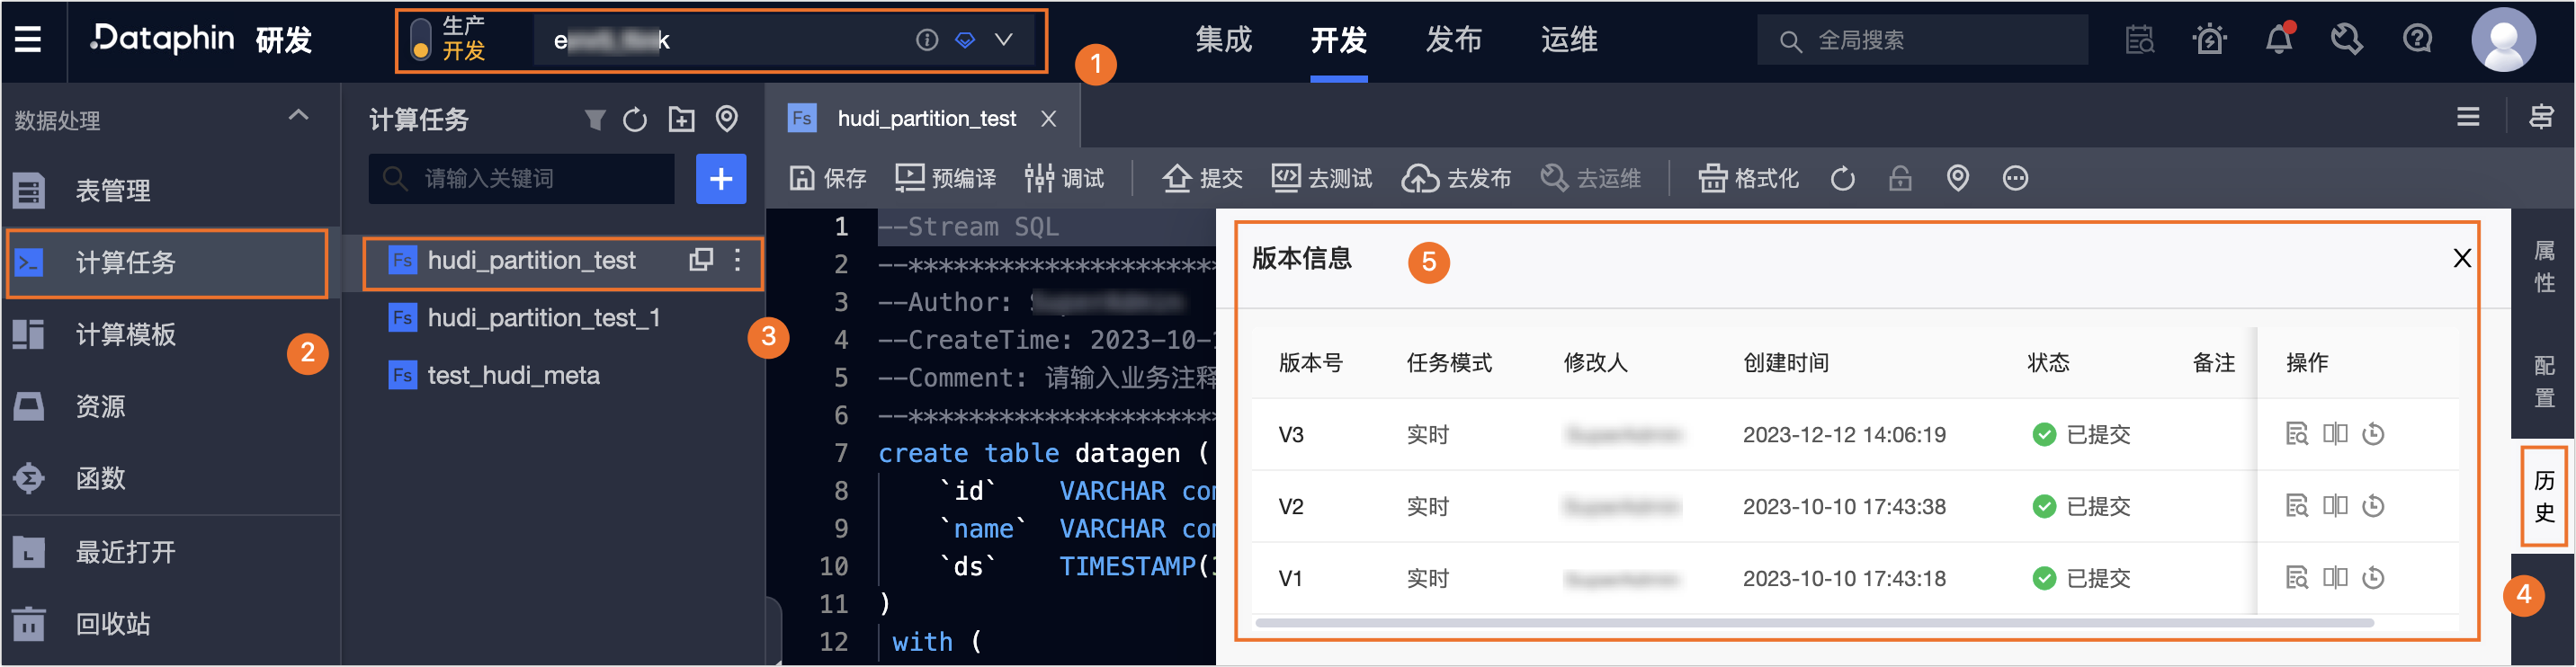Image resolution: width=2576 pixels, height=667 pixels.
Task: Click the blue plus new task button
Action: [x=721, y=178]
